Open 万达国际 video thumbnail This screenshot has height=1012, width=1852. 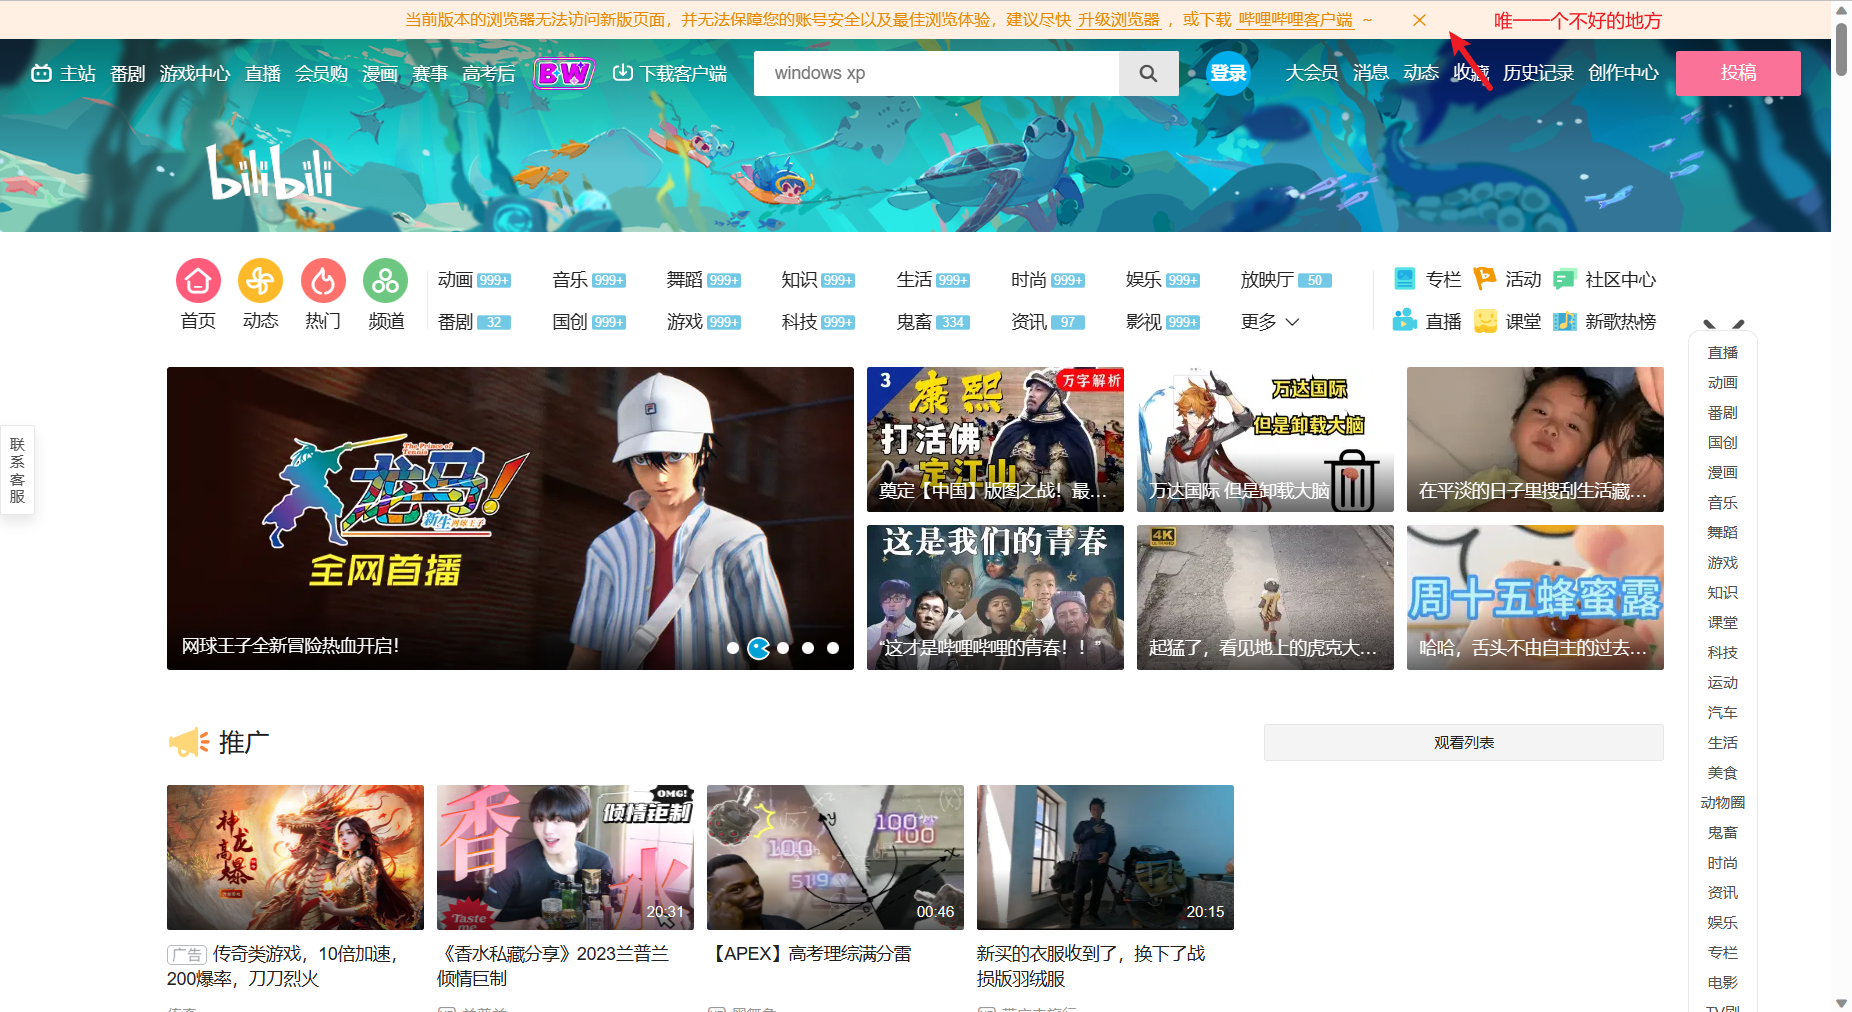tap(1265, 439)
